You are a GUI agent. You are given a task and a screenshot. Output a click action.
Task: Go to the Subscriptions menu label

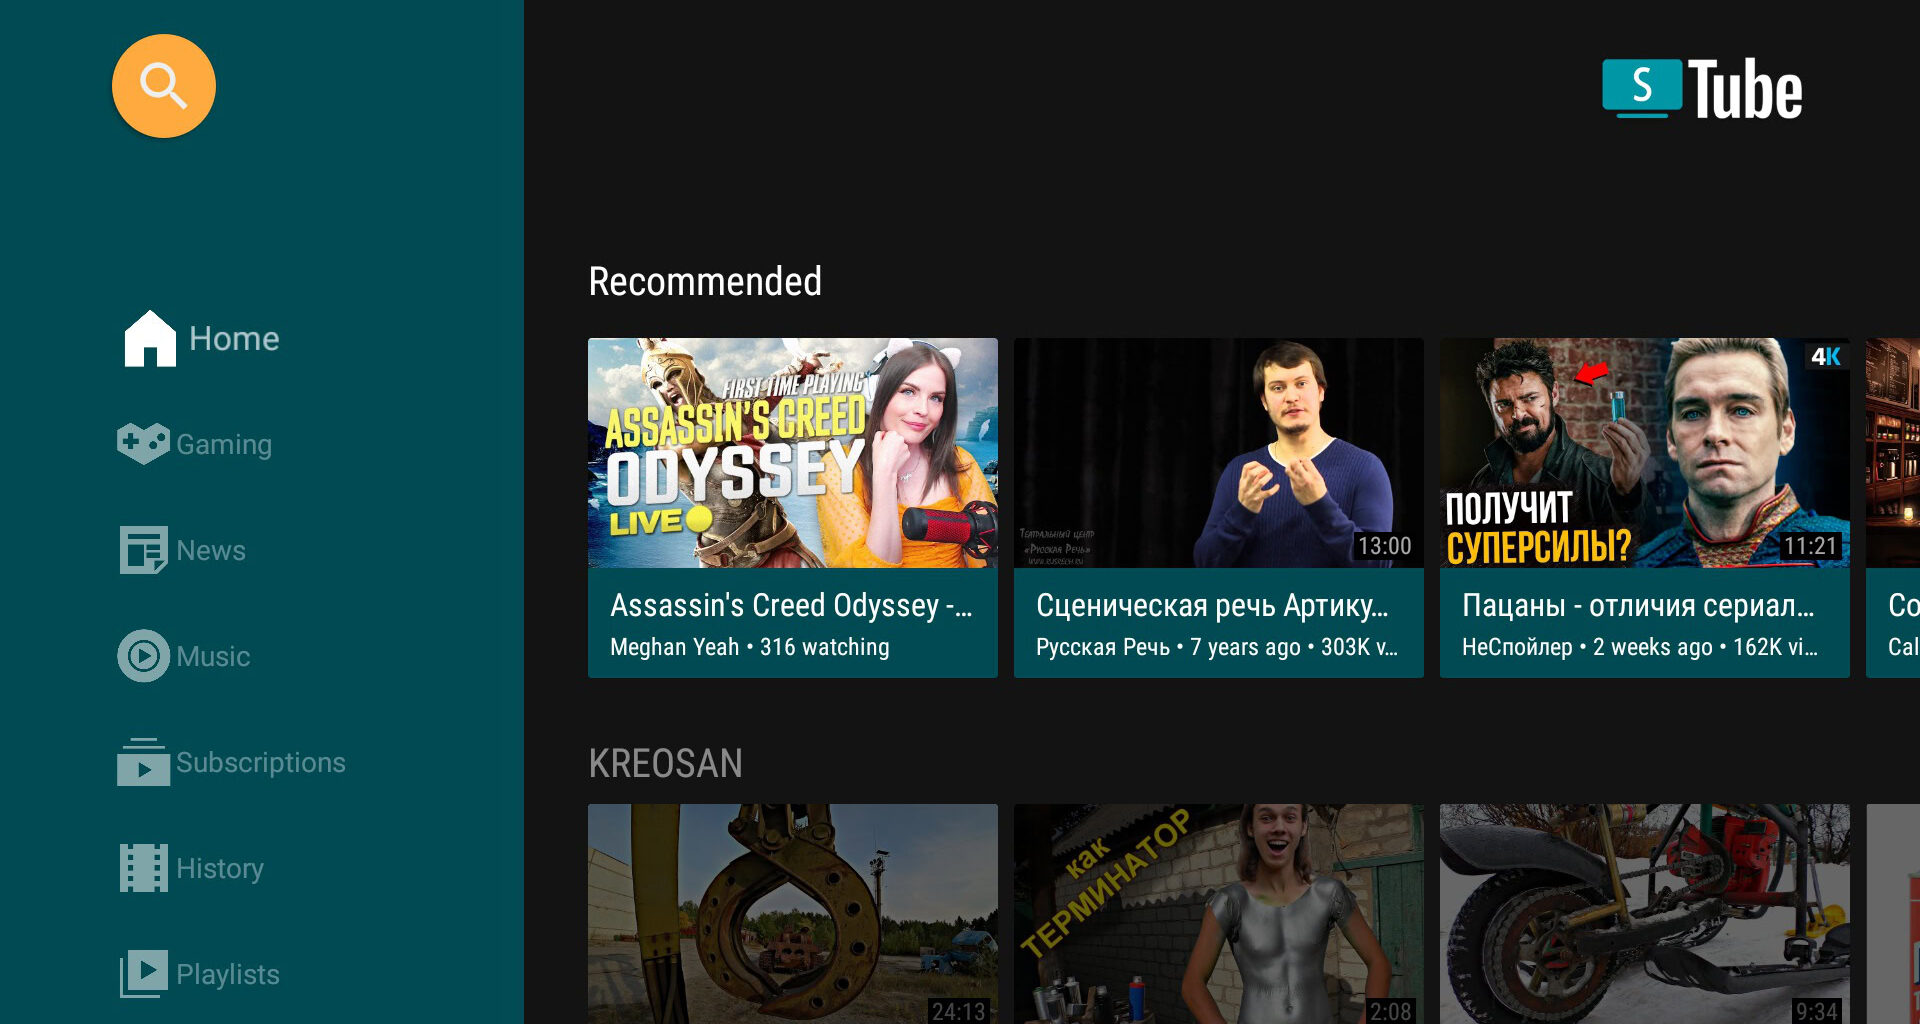pos(260,762)
